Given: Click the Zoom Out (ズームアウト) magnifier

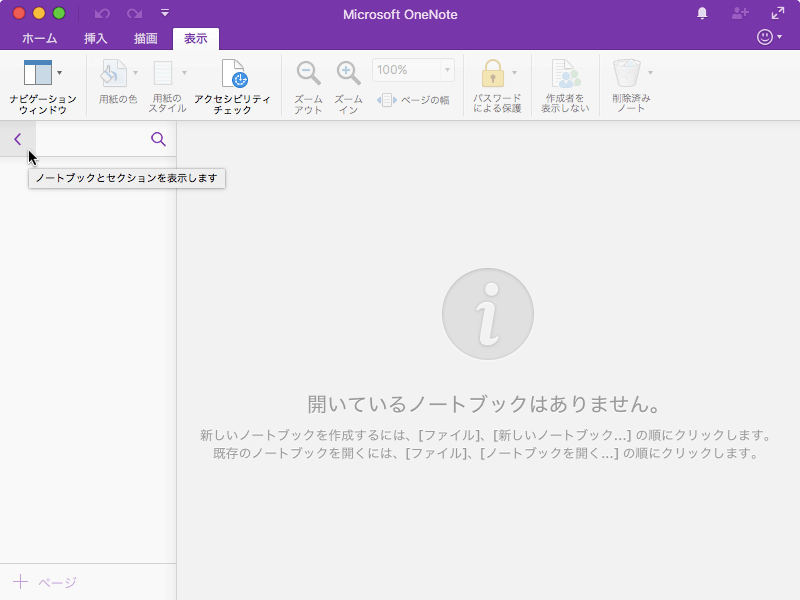Looking at the screenshot, I should point(308,73).
